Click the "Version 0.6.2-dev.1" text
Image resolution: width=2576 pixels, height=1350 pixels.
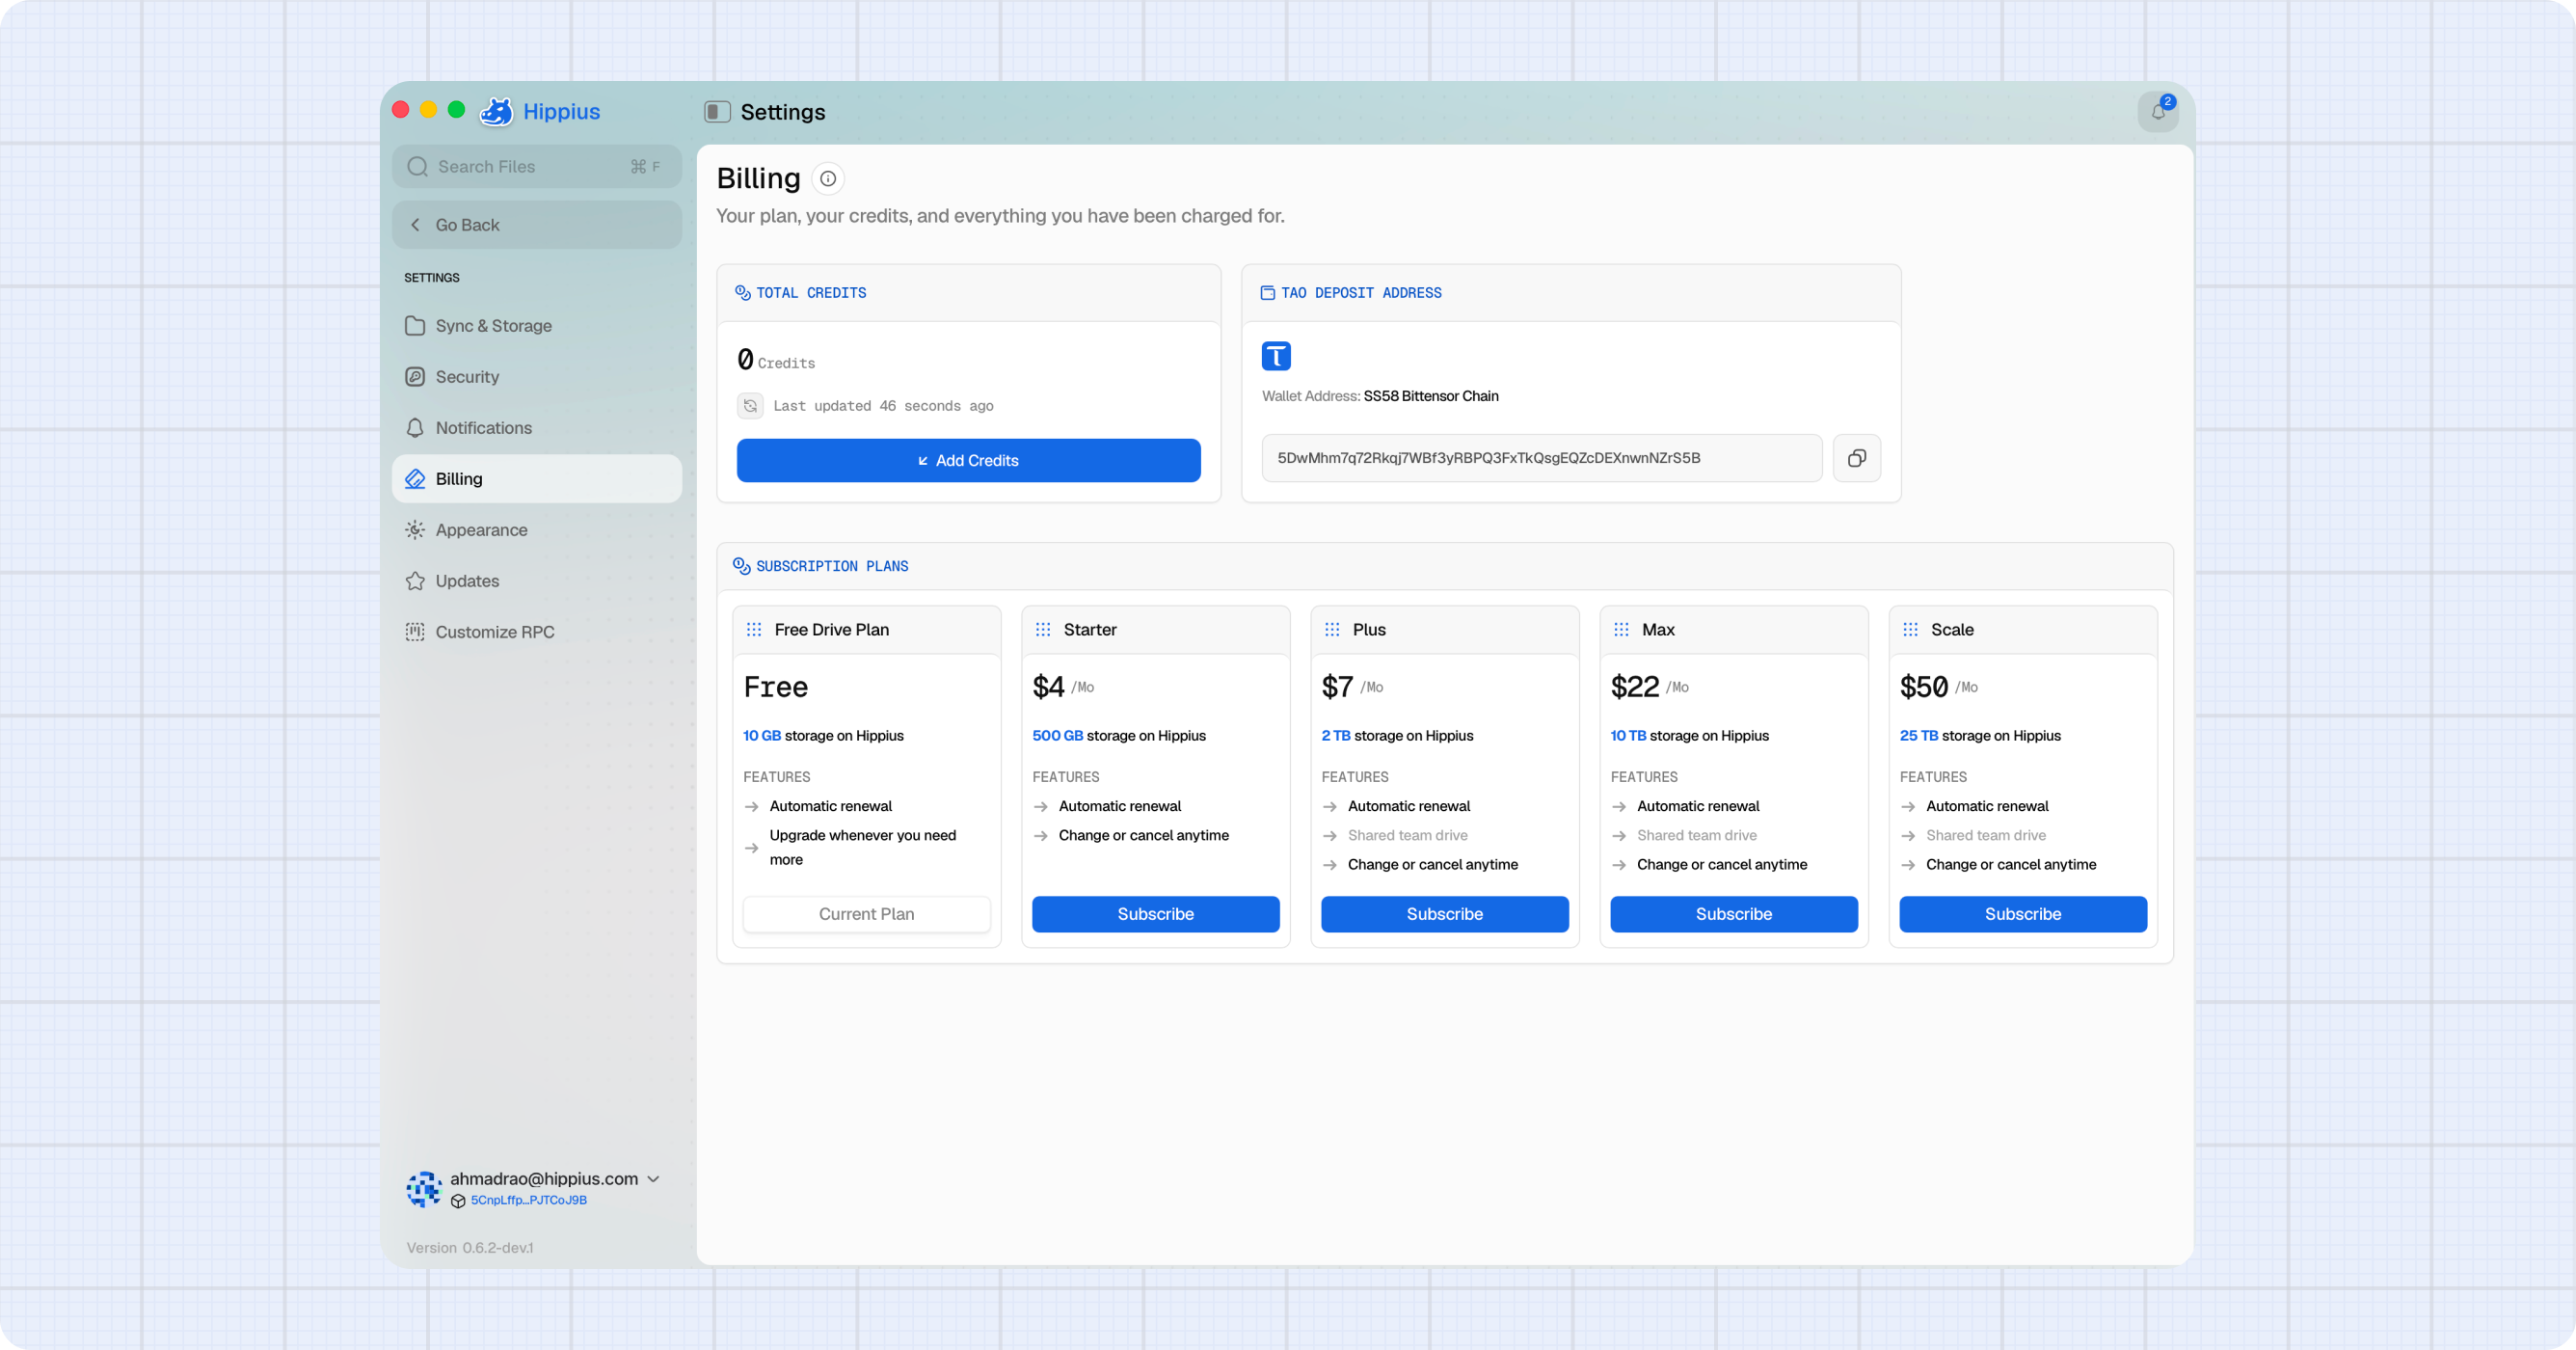click(470, 1248)
